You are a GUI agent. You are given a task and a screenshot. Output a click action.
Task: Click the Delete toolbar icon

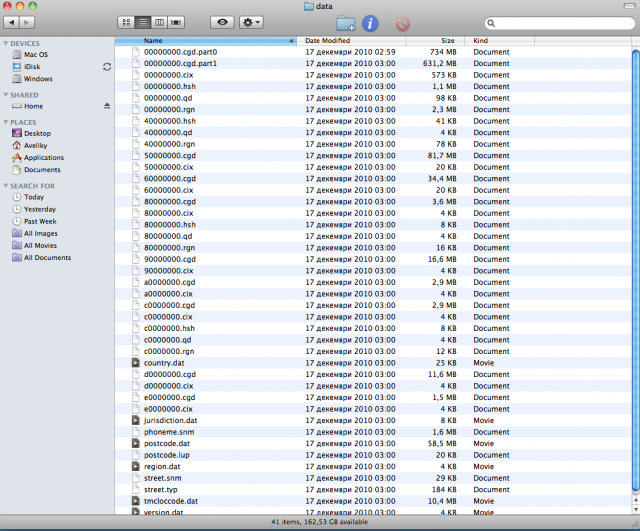click(402, 22)
